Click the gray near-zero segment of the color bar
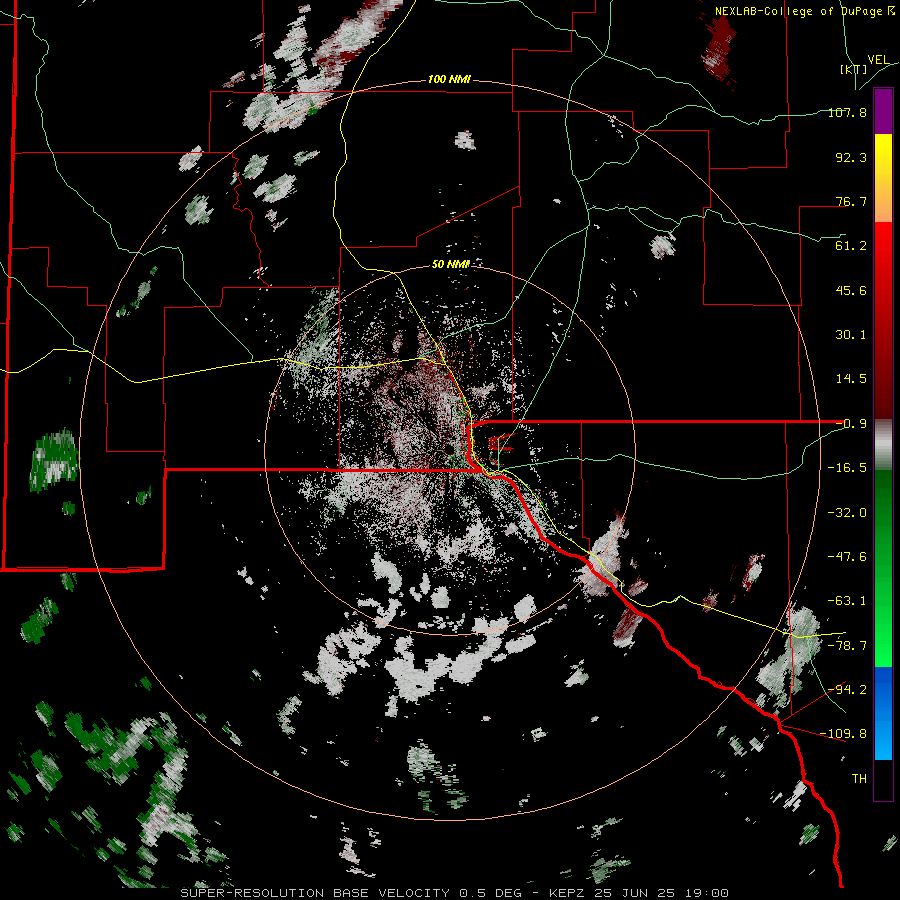Screen dimensions: 900x900 pos(883,445)
